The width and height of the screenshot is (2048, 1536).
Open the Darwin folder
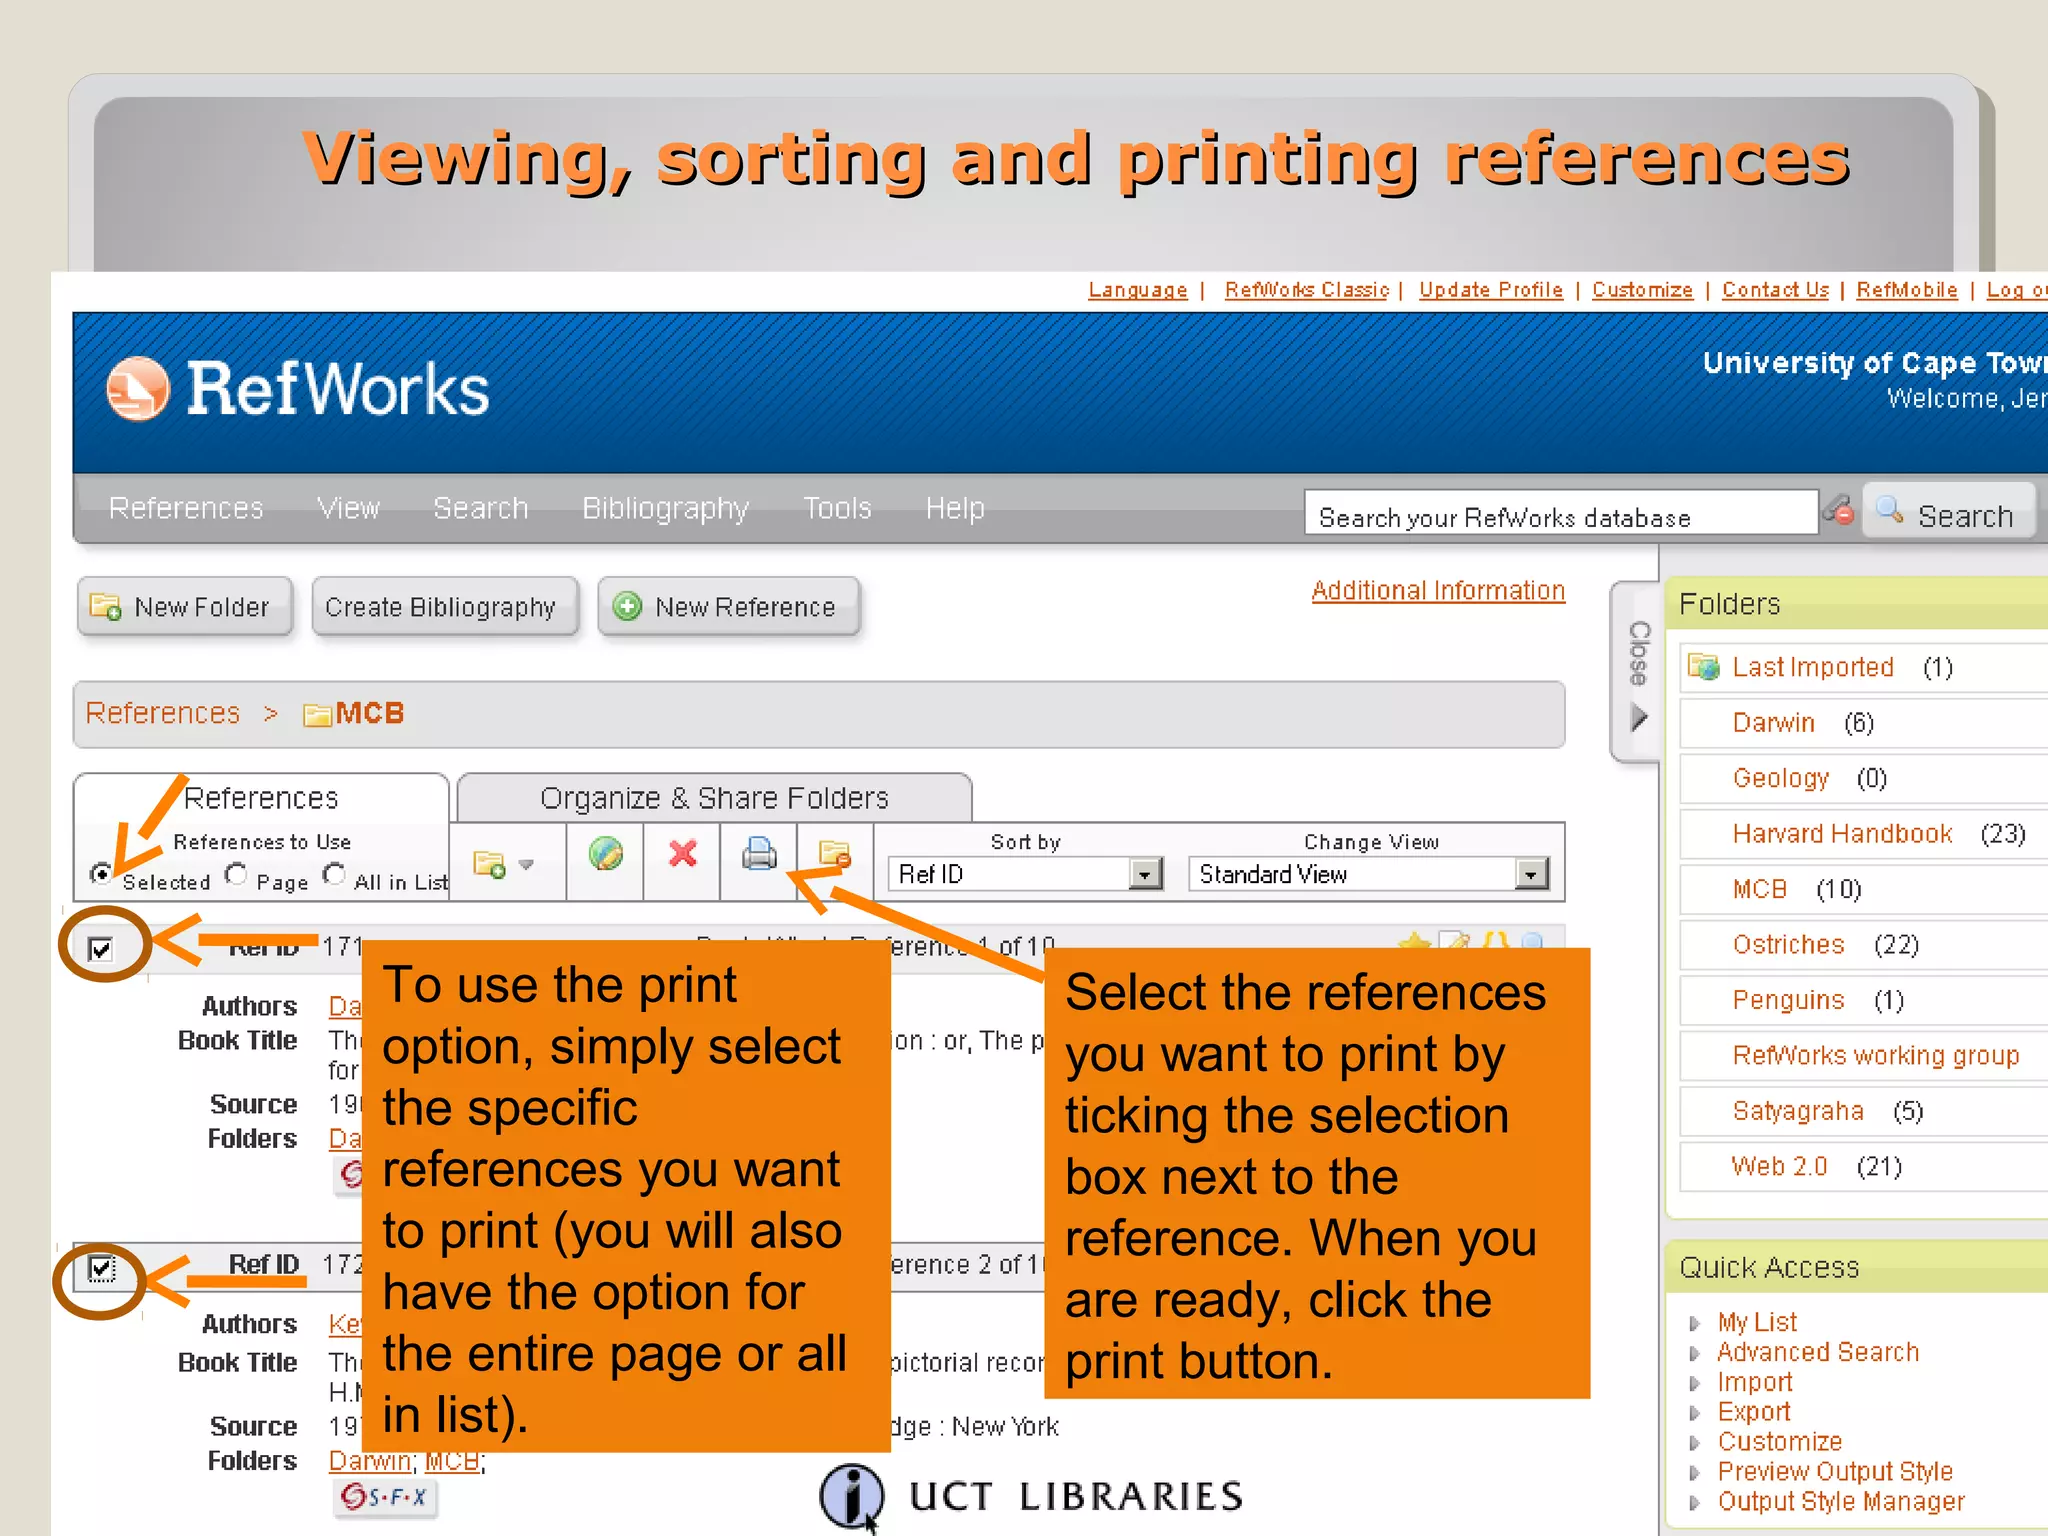click(x=1773, y=723)
